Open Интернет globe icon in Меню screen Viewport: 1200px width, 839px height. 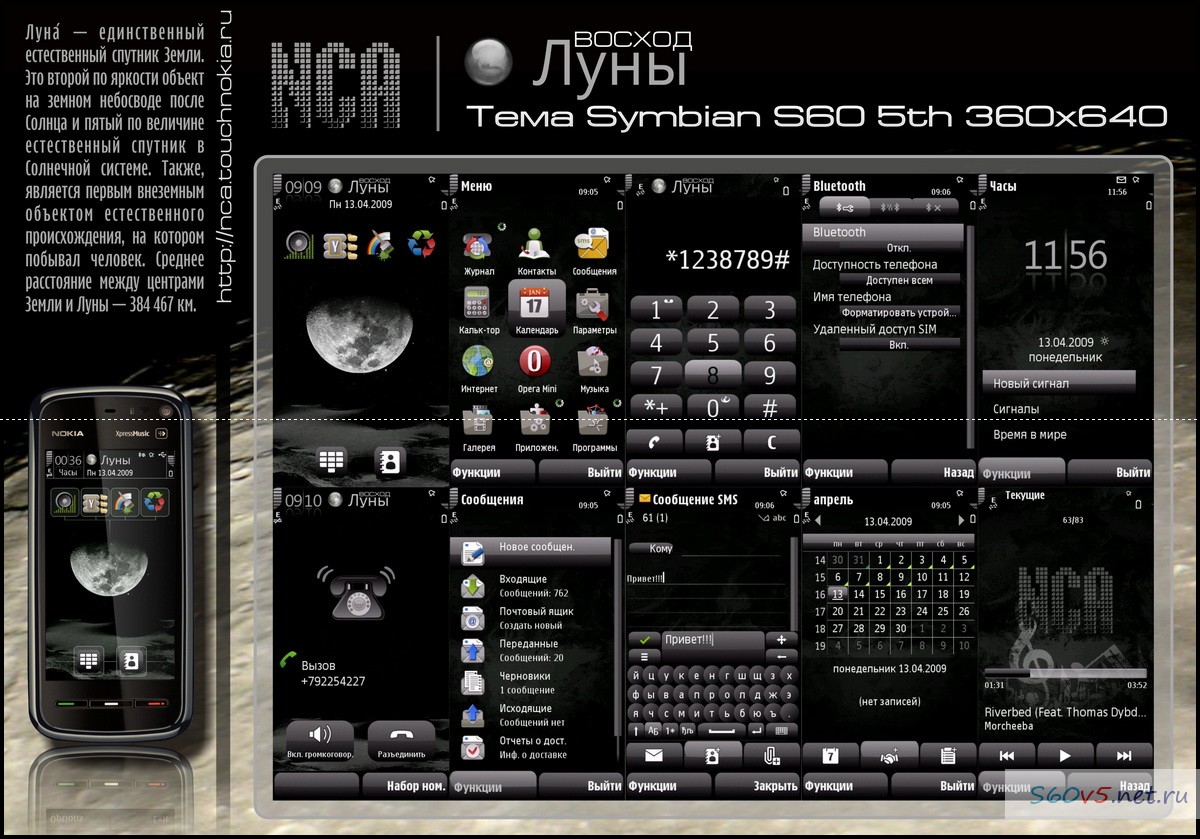(479, 362)
